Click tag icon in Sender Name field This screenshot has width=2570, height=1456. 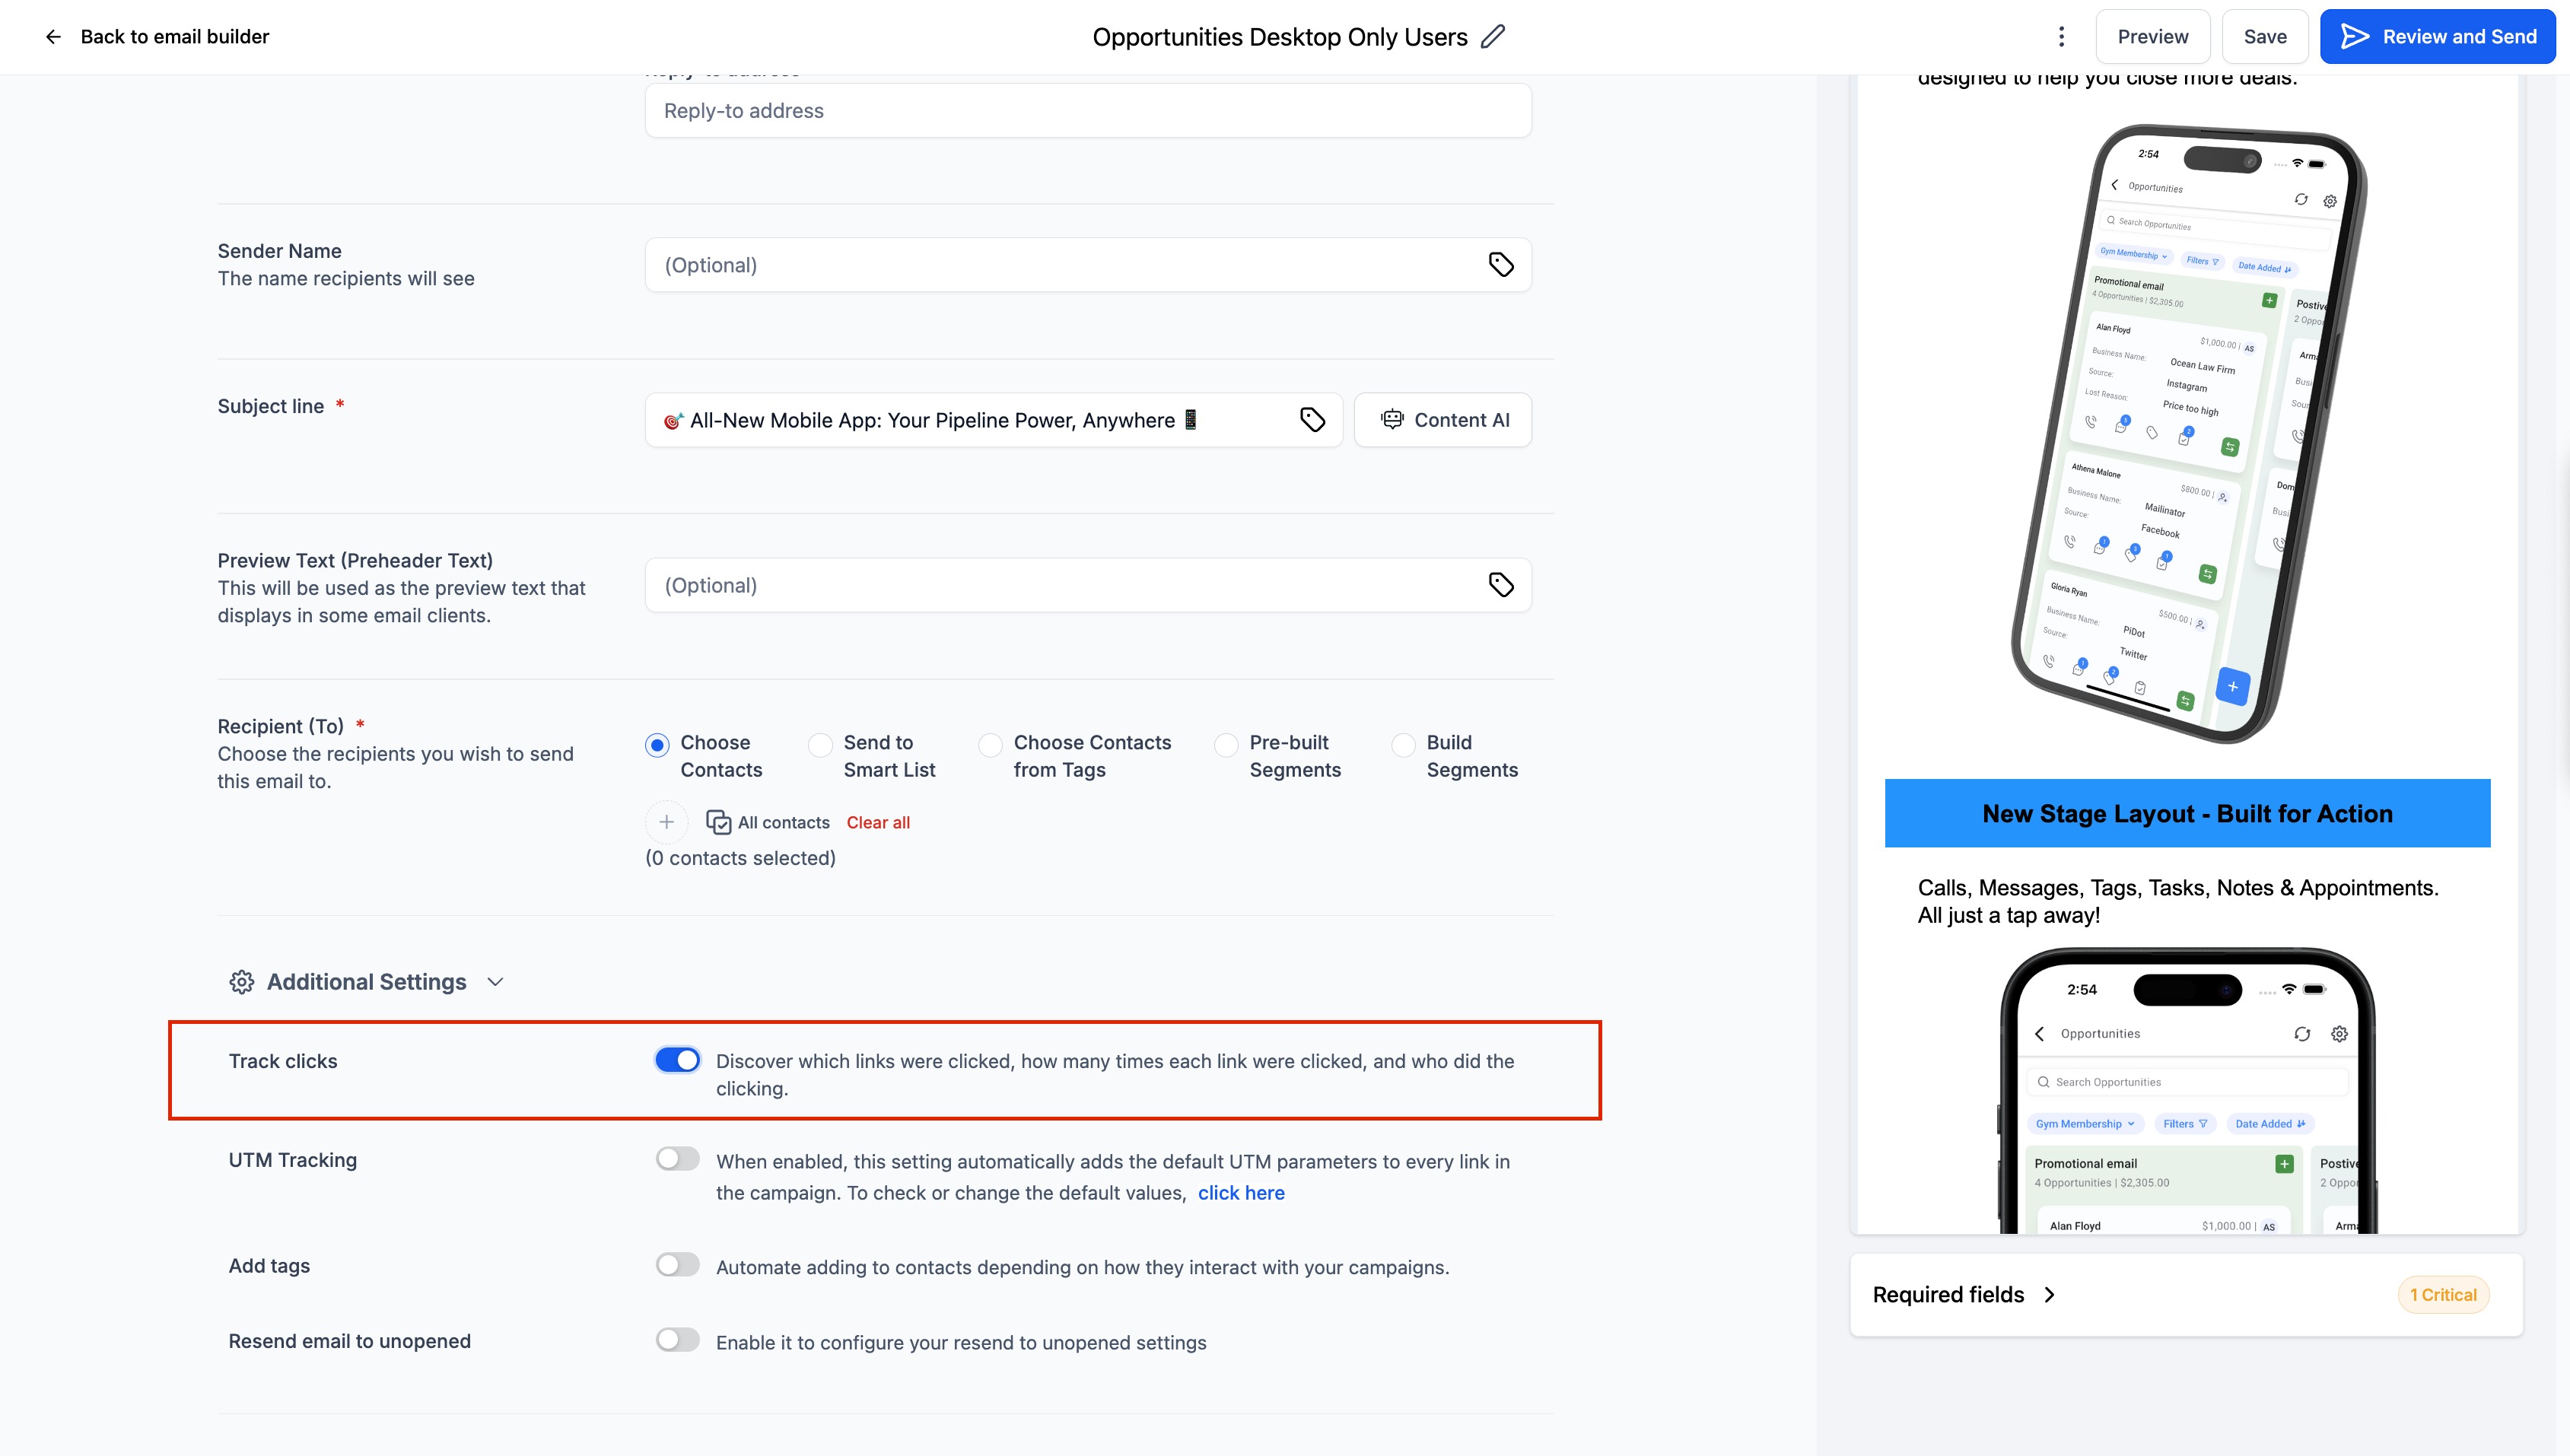pos(1501,265)
